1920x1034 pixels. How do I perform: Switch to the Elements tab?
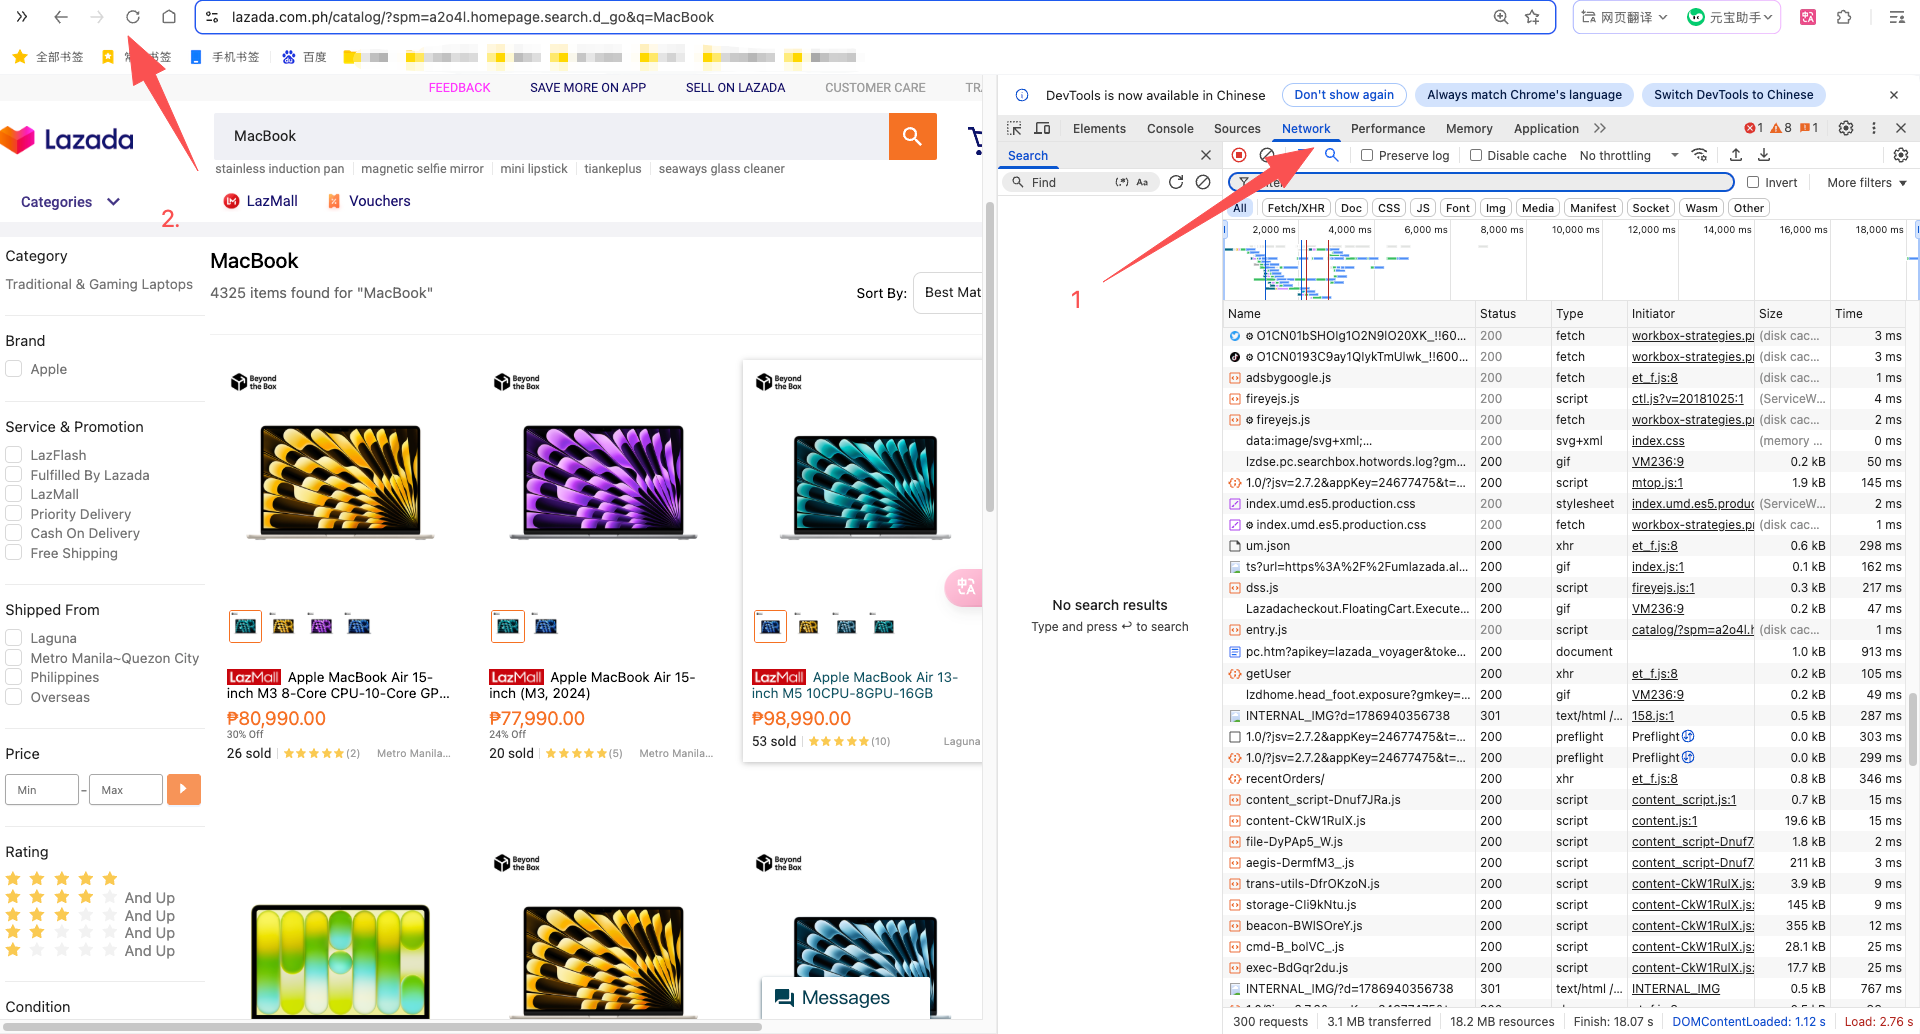1099,128
